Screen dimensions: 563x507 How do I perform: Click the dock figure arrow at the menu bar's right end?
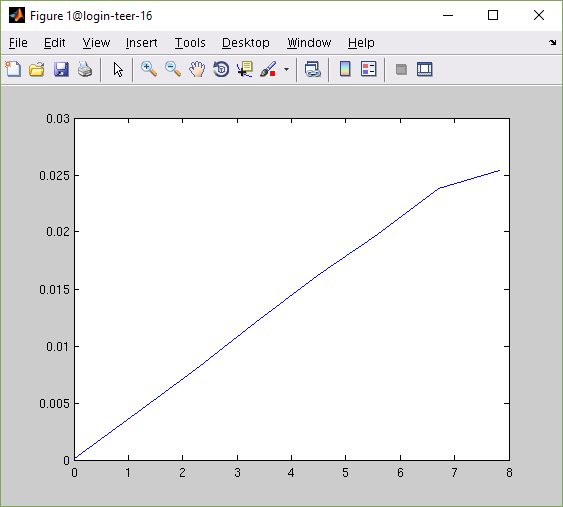click(x=552, y=42)
